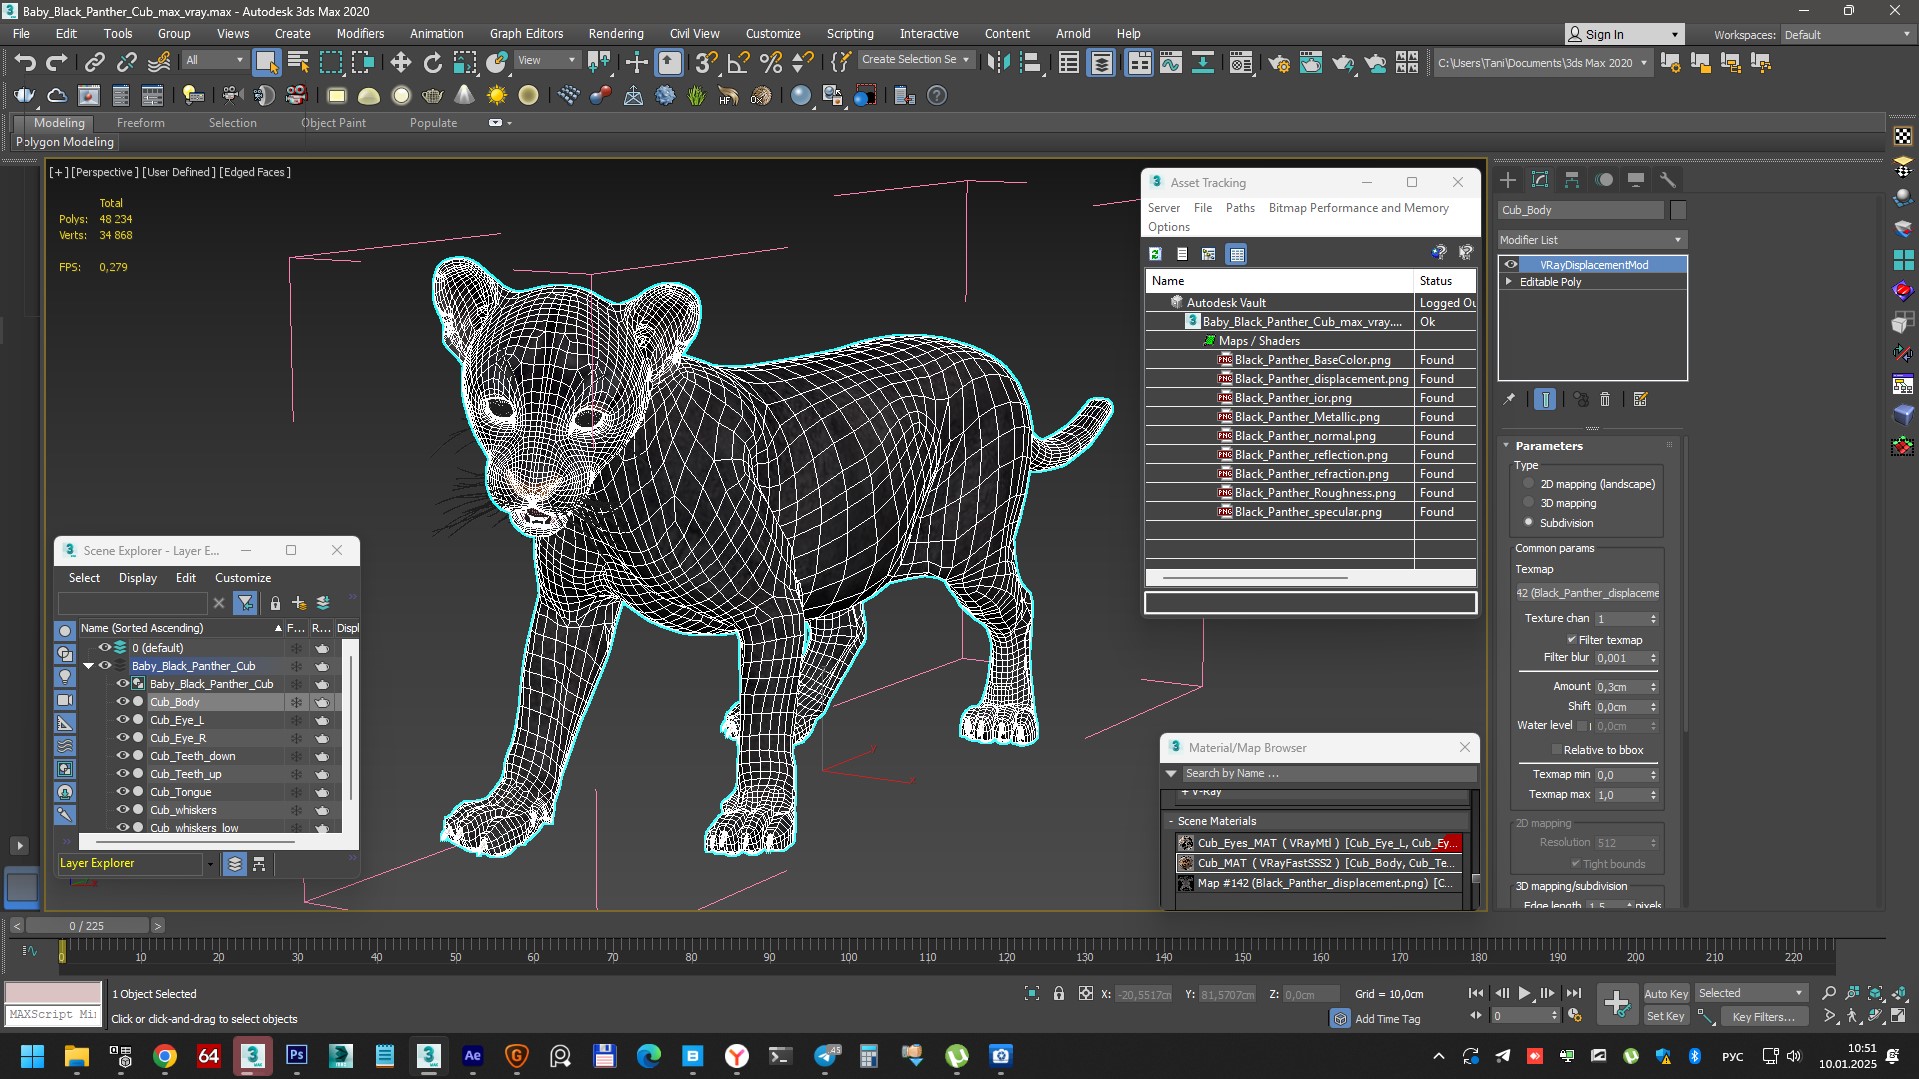Click the Play Animation button
Screen dimensions: 1919x1079
pos(1524,993)
